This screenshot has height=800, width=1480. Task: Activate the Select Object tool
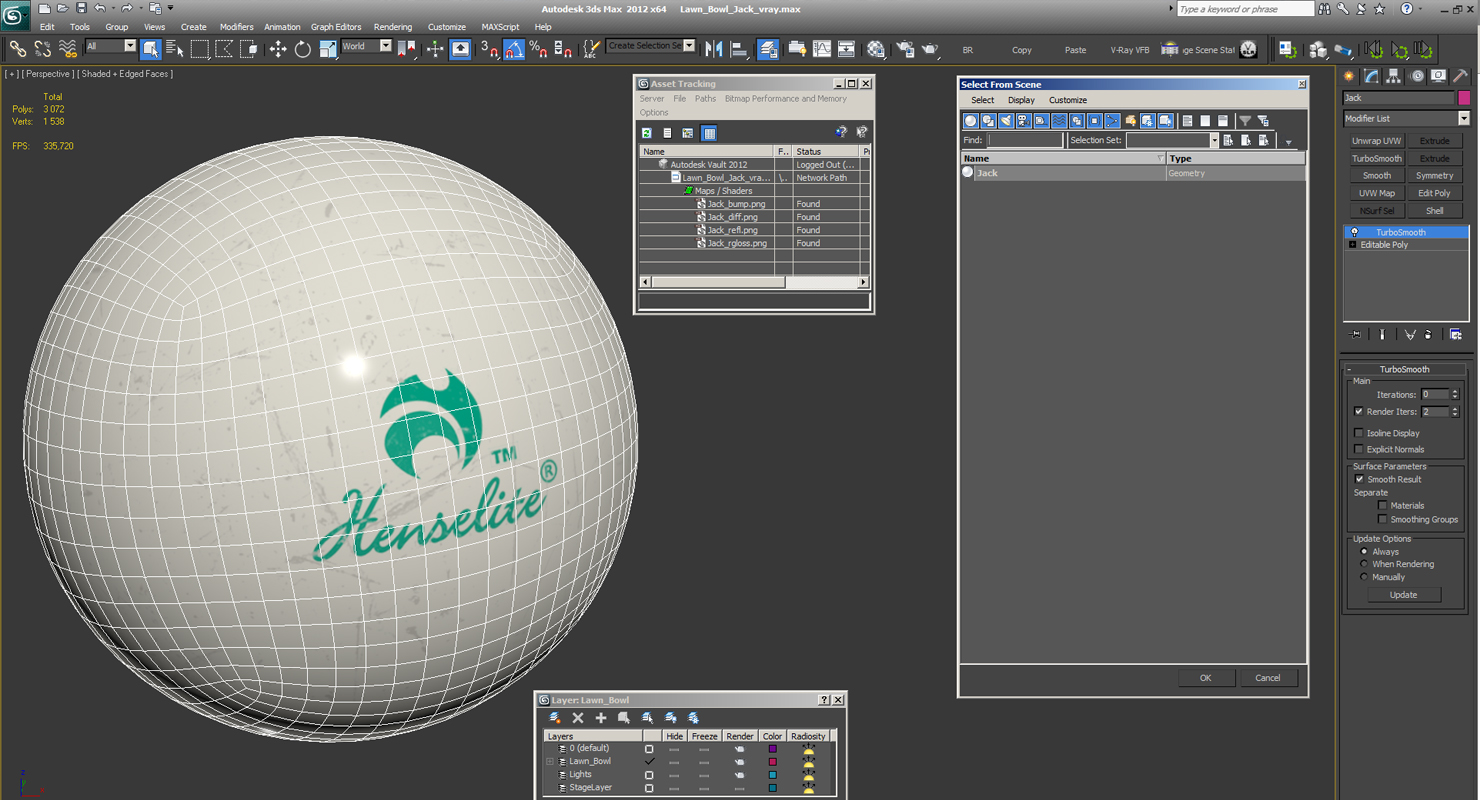pyautogui.click(x=151, y=49)
